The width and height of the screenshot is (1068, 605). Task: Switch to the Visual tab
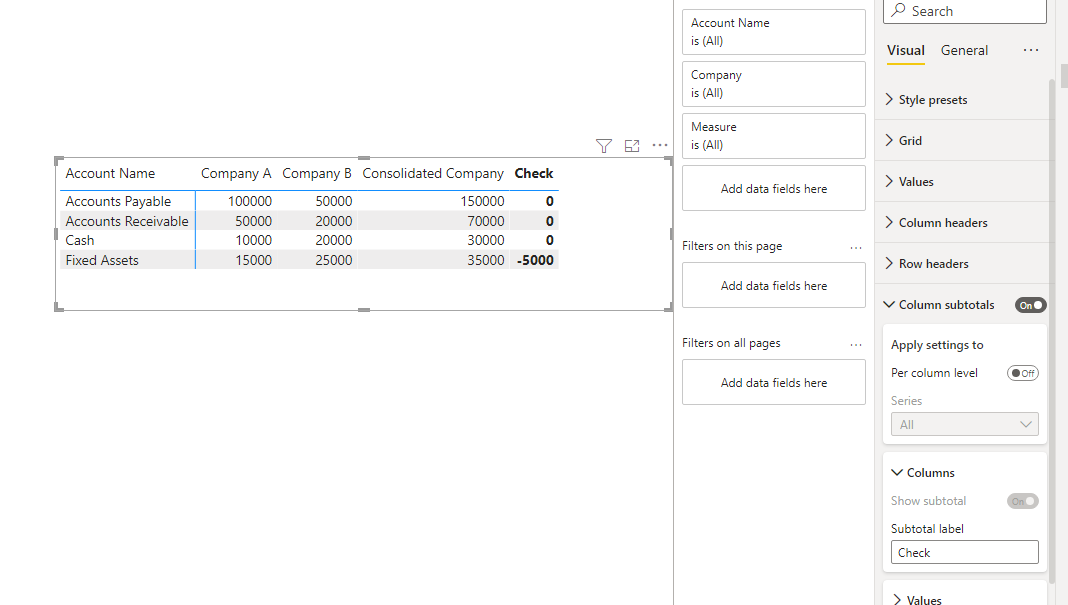click(x=905, y=50)
